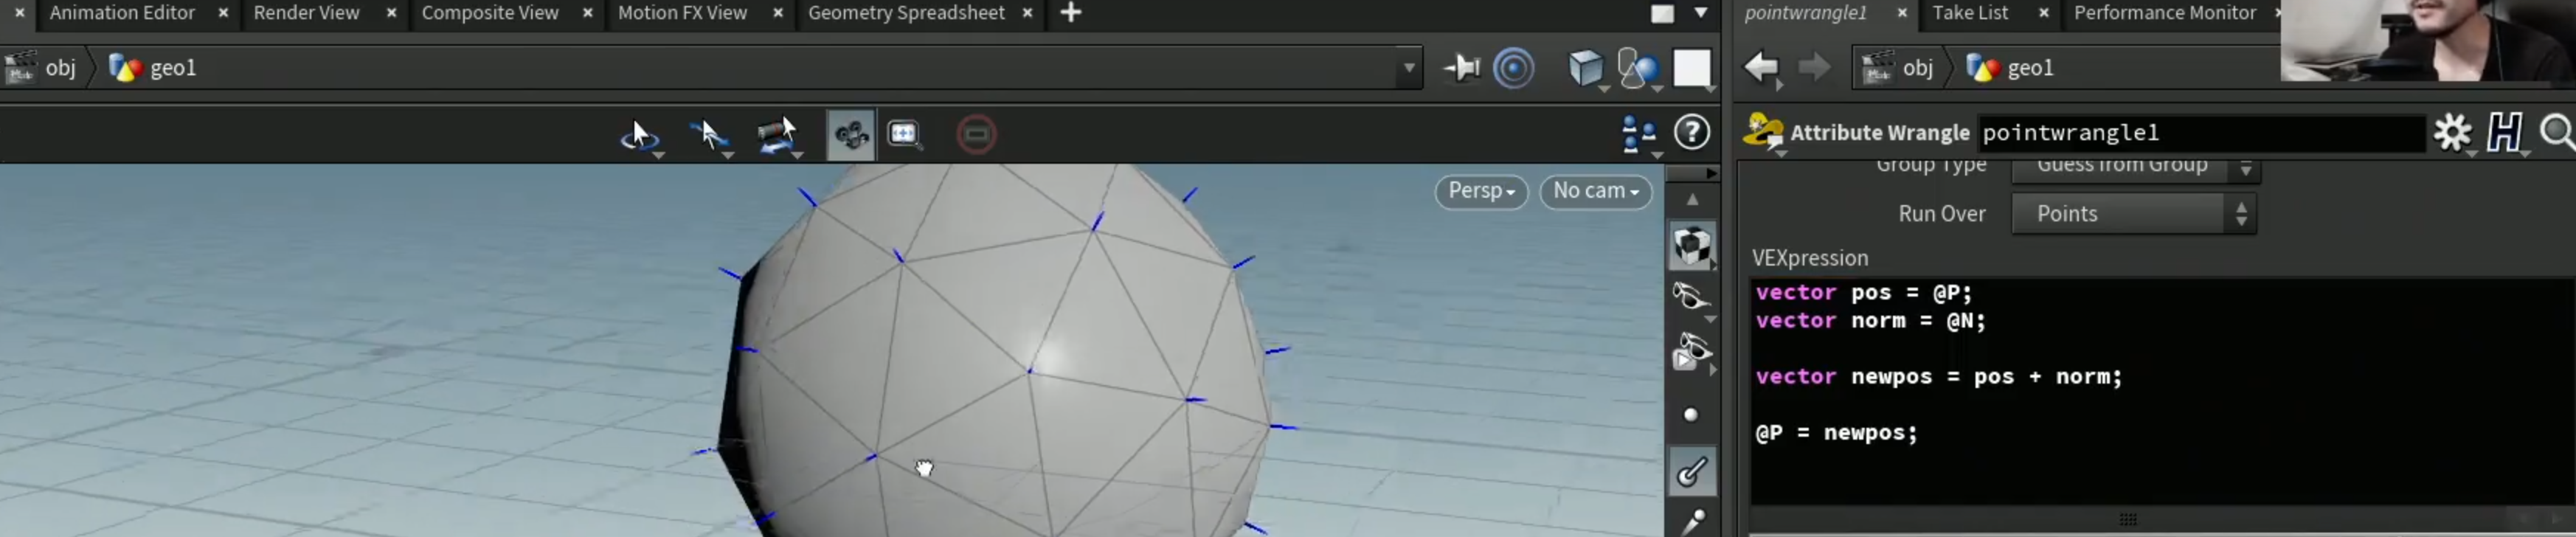Toggle the circular link-pane target icon
The height and width of the screenshot is (537, 2576).
(1513, 68)
